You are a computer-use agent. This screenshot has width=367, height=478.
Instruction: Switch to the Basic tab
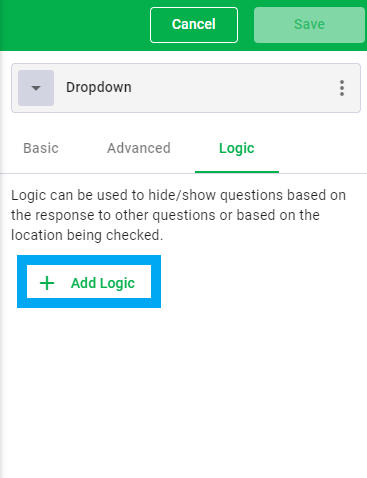(x=41, y=148)
